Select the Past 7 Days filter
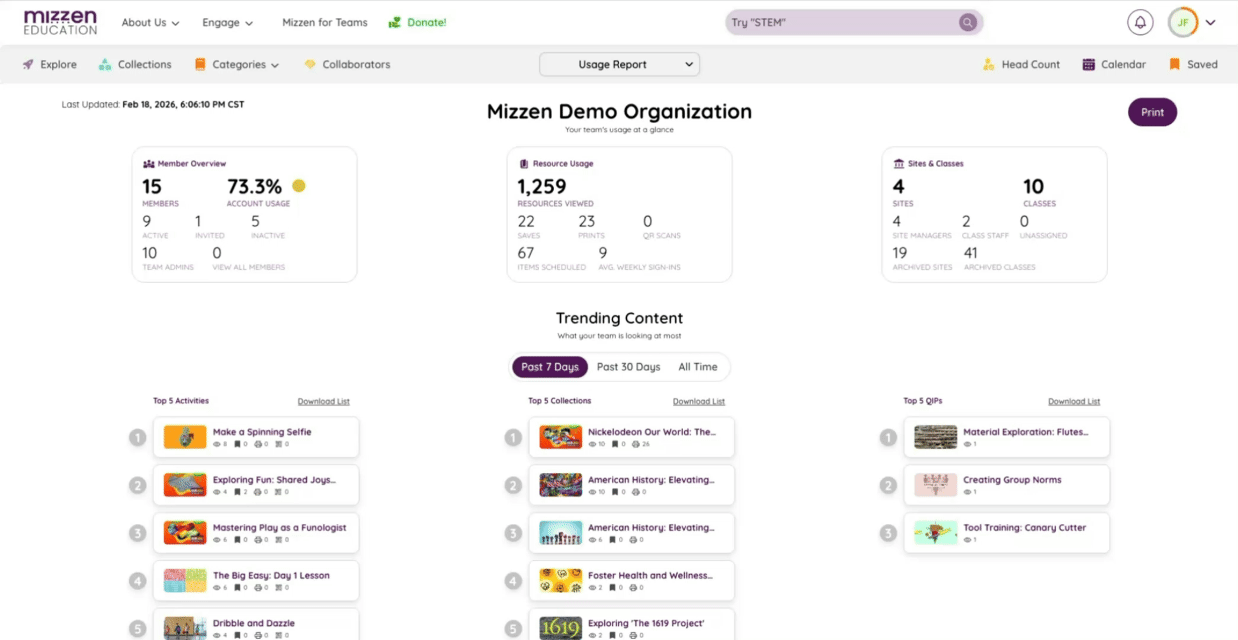 [550, 367]
